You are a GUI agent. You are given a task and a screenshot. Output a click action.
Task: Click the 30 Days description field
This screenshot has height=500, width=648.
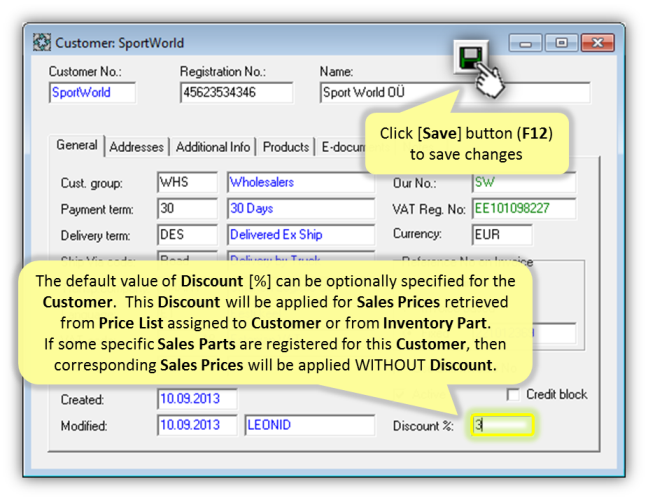tap(301, 208)
